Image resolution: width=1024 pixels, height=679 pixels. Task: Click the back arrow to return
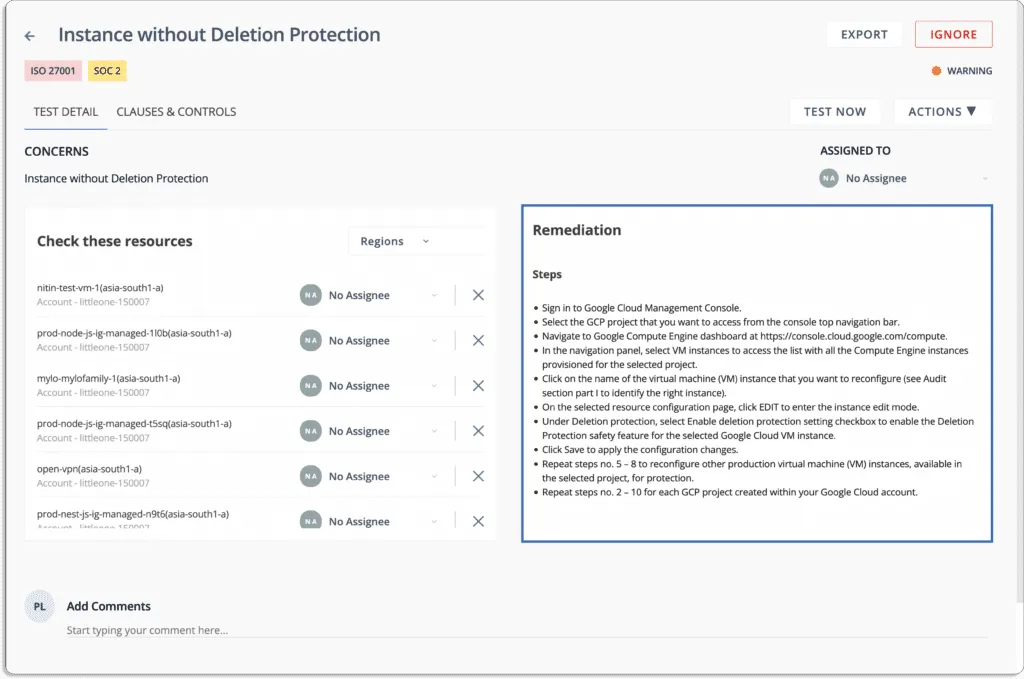pos(28,35)
